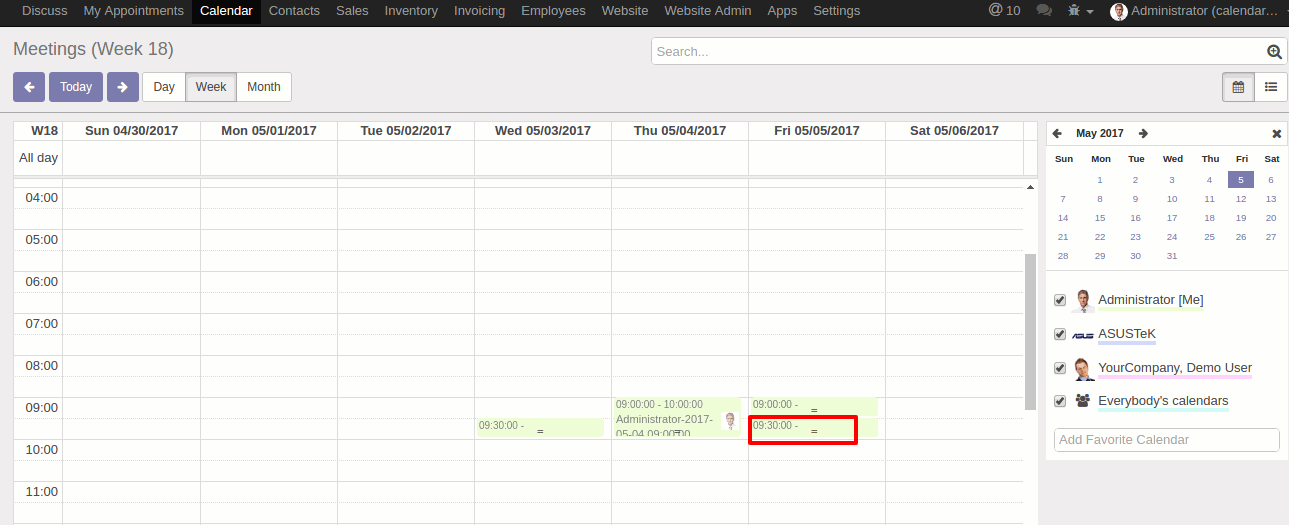Go to the next week with the right arrow button
Viewport: 1289px width, 525px height.
[123, 87]
